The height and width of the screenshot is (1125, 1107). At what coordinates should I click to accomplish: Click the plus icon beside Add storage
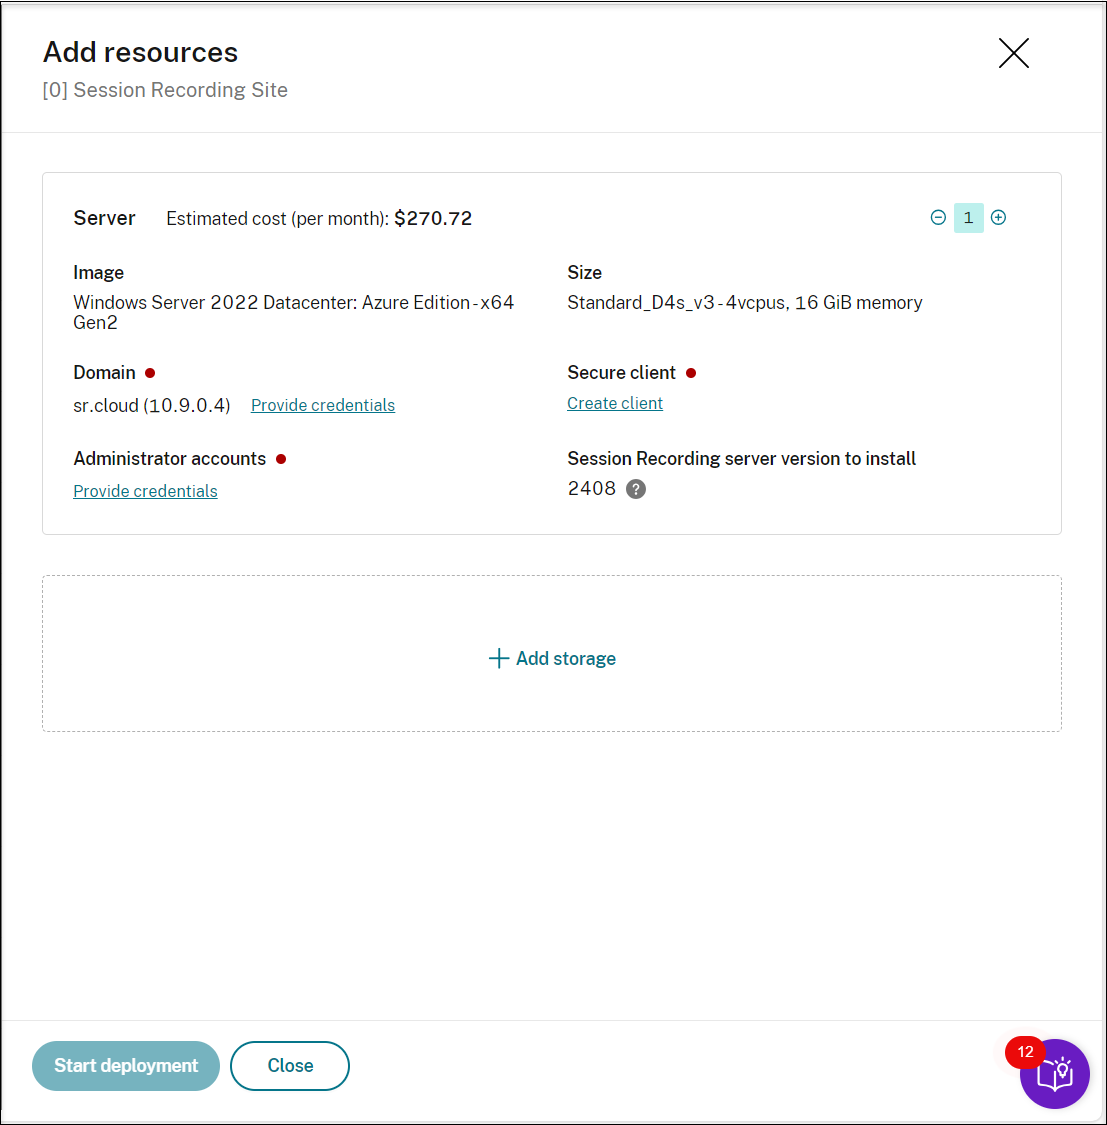[x=498, y=658]
